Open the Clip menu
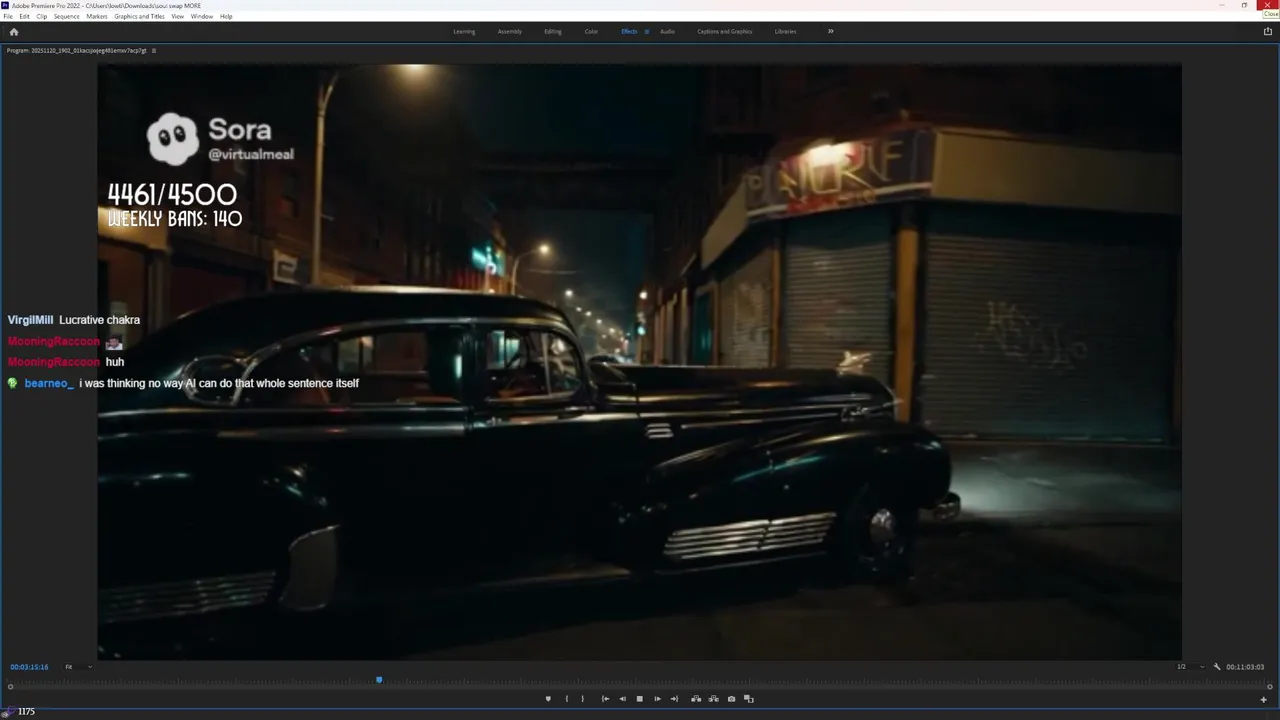 [41, 16]
